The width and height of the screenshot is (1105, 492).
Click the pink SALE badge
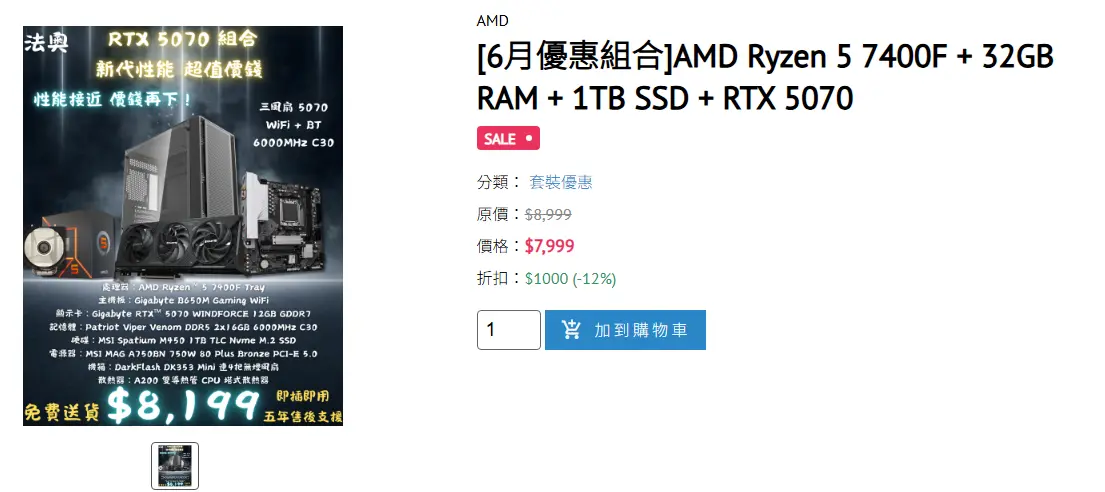coord(508,139)
